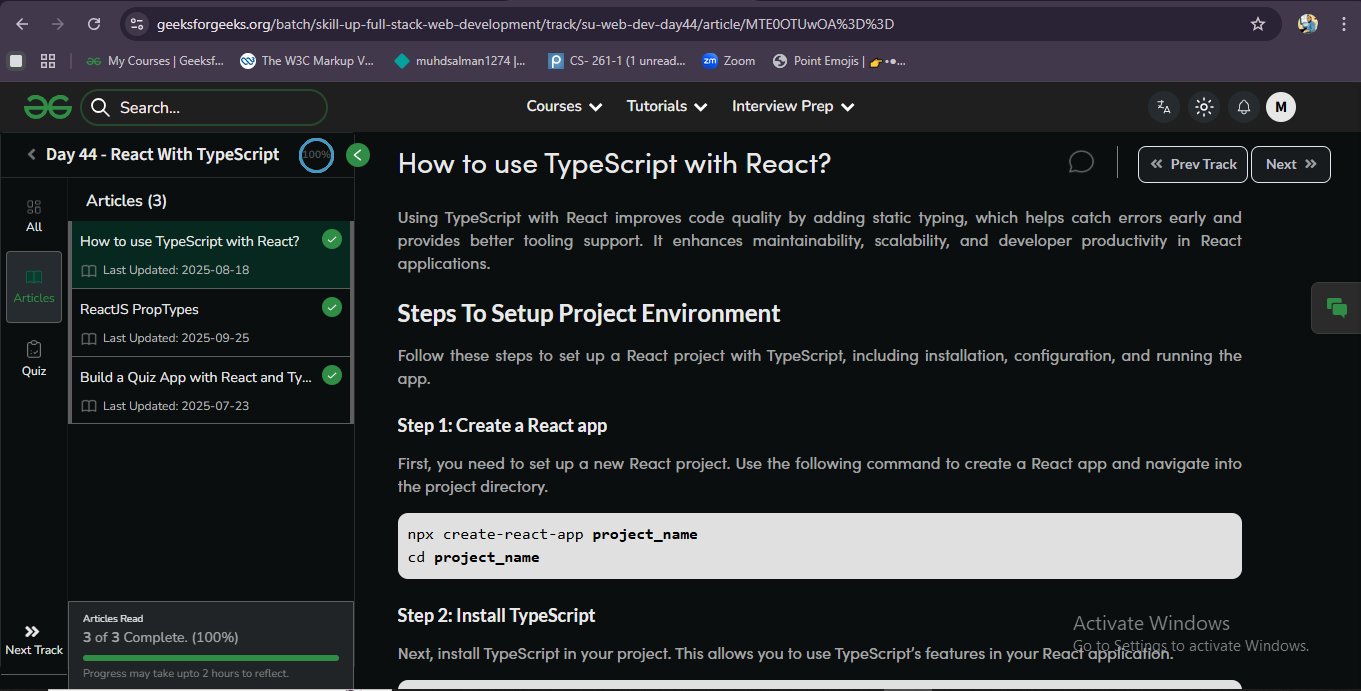Open the notifications bell
1361x691 pixels.
pyautogui.click(x=1244, y=107)
